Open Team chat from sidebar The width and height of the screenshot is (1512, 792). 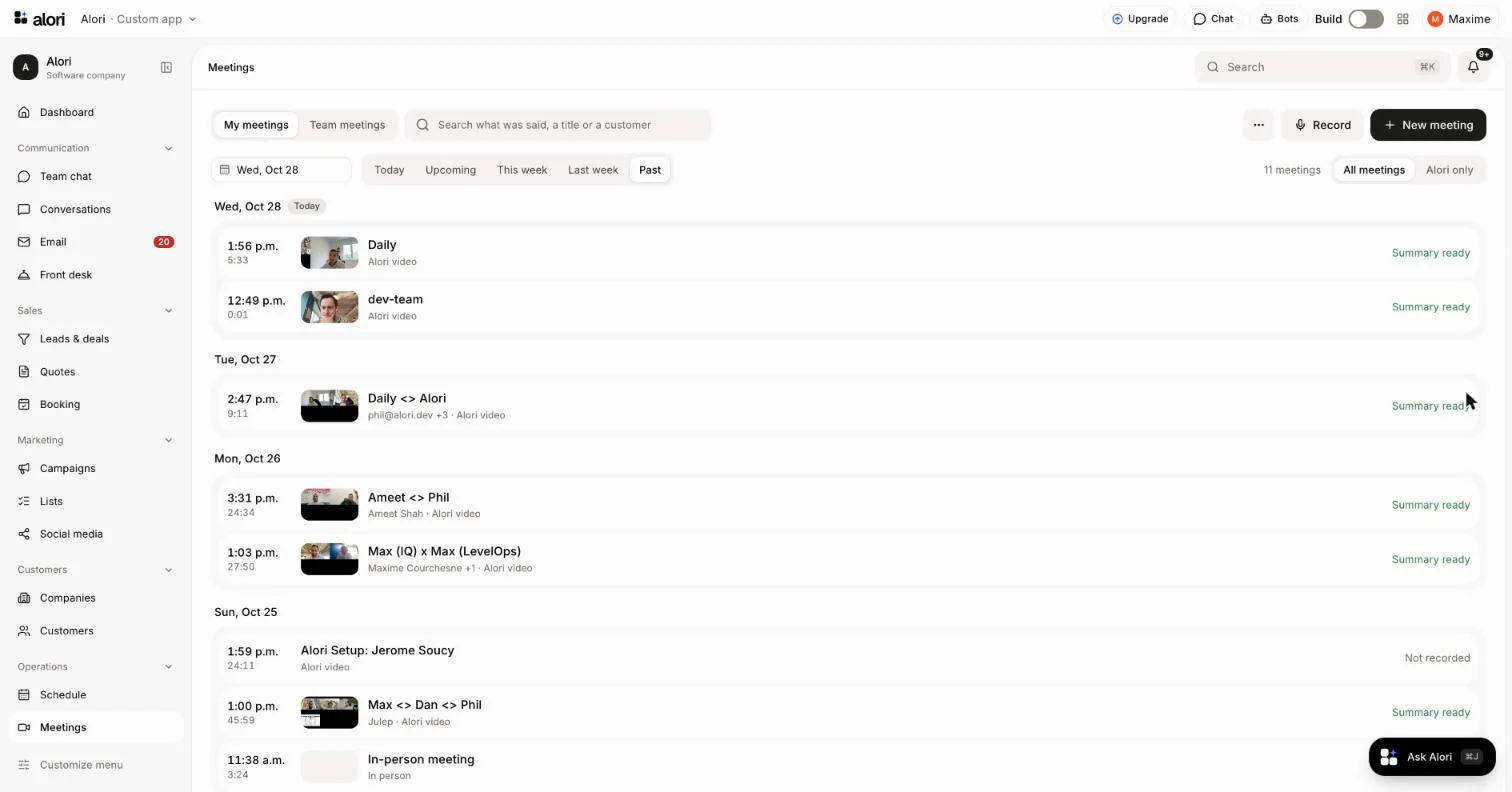pyautogui.click(x=95, y=176)
